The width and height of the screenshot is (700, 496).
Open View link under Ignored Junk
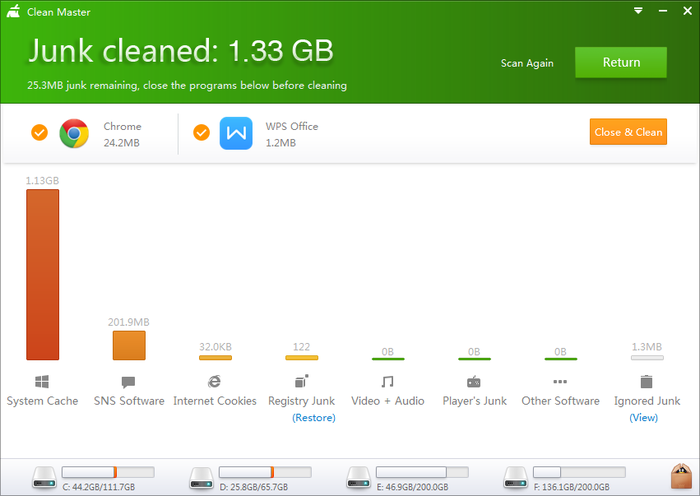[x=644, y=417]
